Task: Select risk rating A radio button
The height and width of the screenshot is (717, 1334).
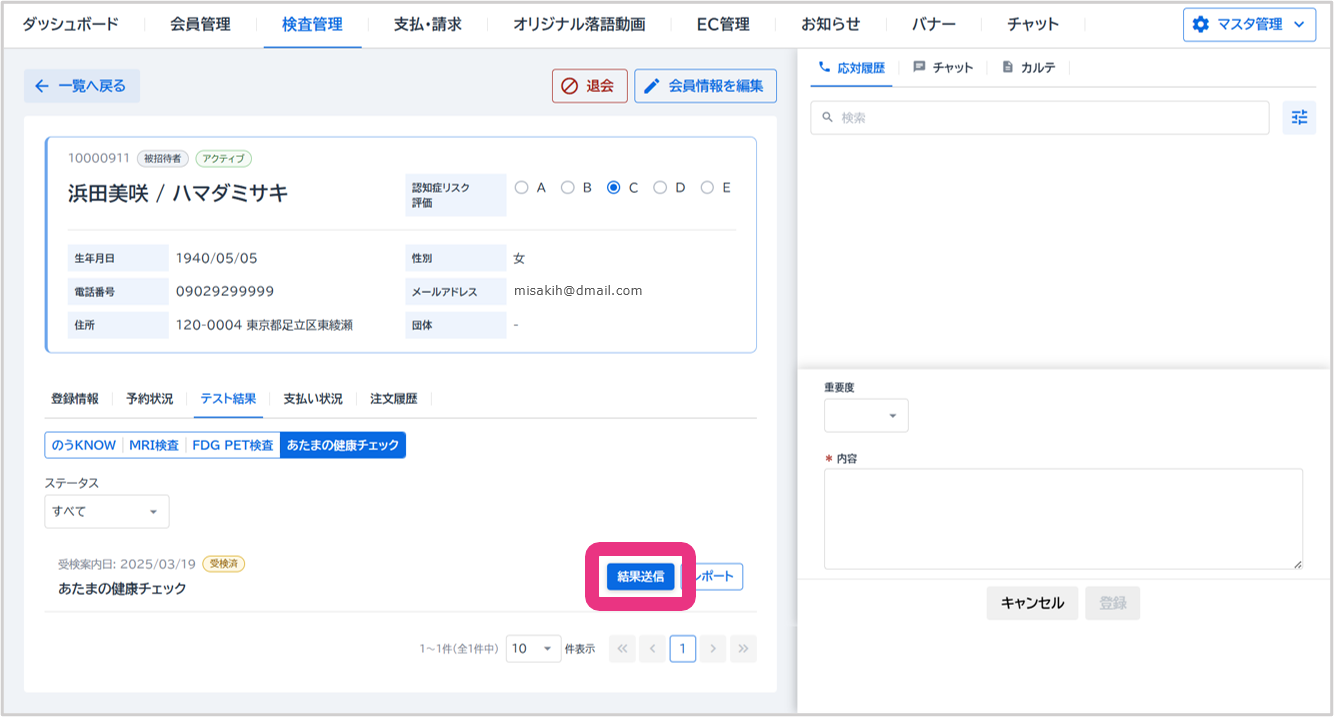Action: pos(521,187)
